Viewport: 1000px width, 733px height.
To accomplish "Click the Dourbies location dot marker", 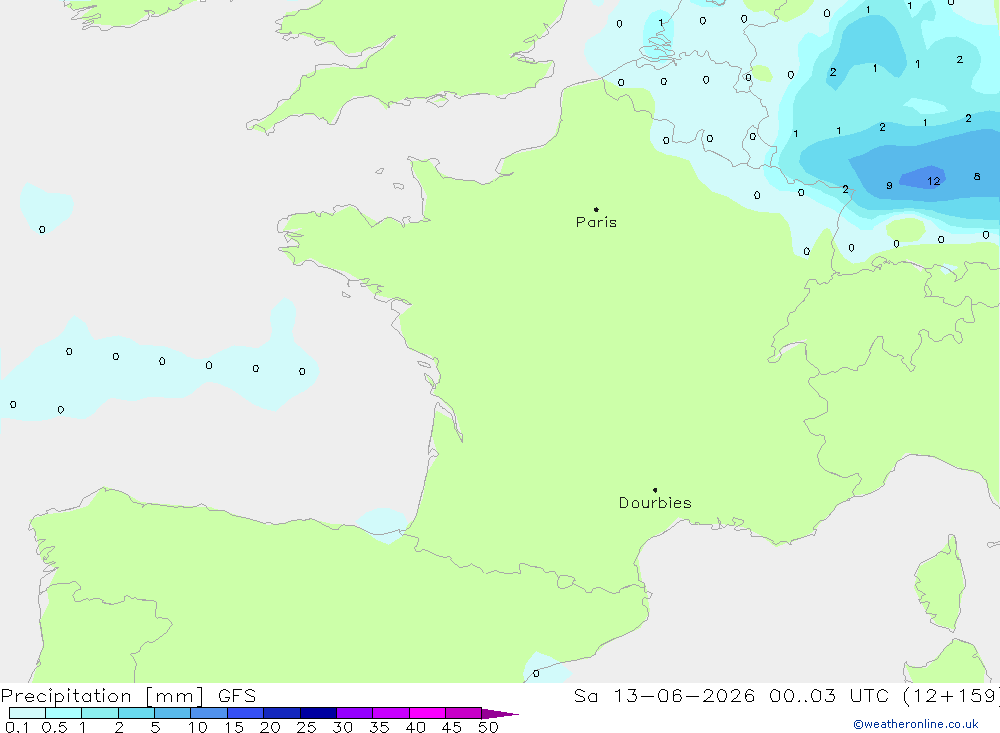I will 655,490.
